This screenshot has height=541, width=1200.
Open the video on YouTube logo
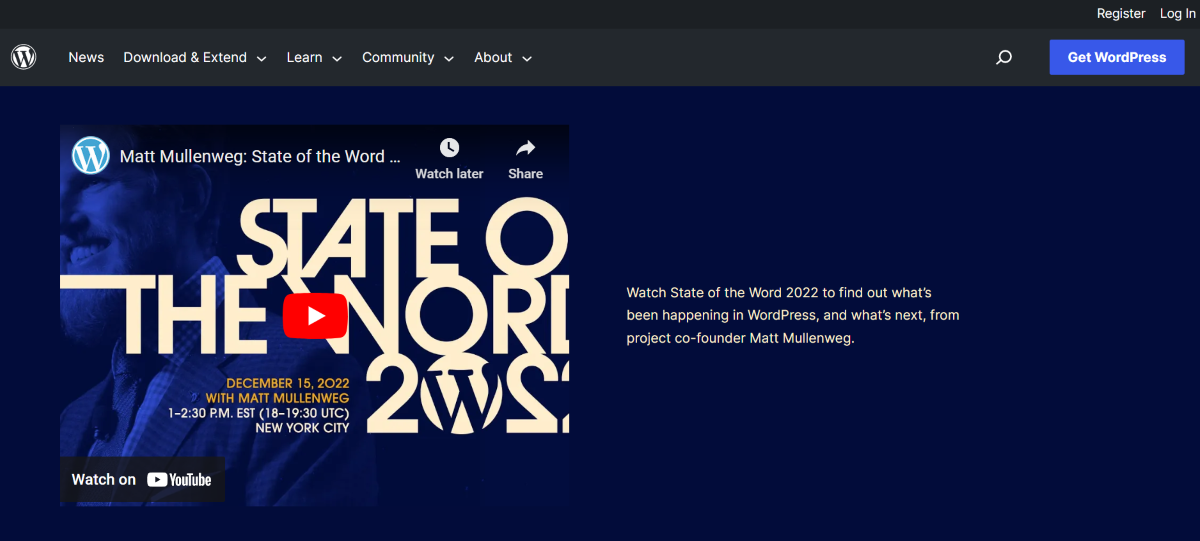coord(180,480)
